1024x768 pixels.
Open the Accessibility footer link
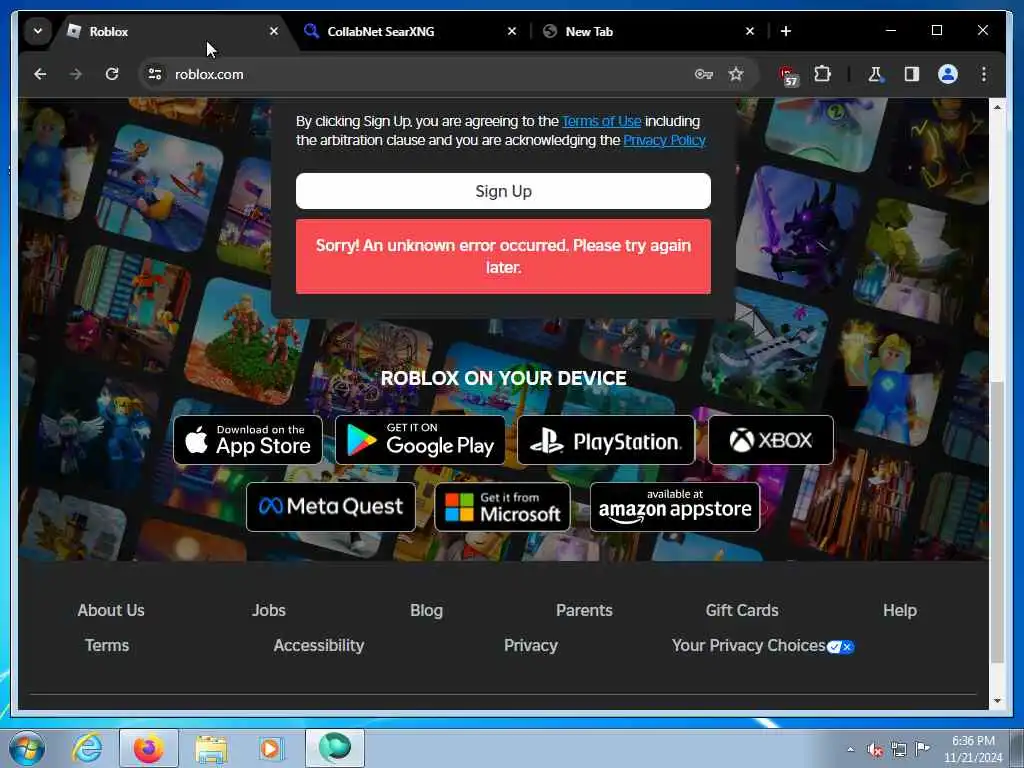[319, 646]
